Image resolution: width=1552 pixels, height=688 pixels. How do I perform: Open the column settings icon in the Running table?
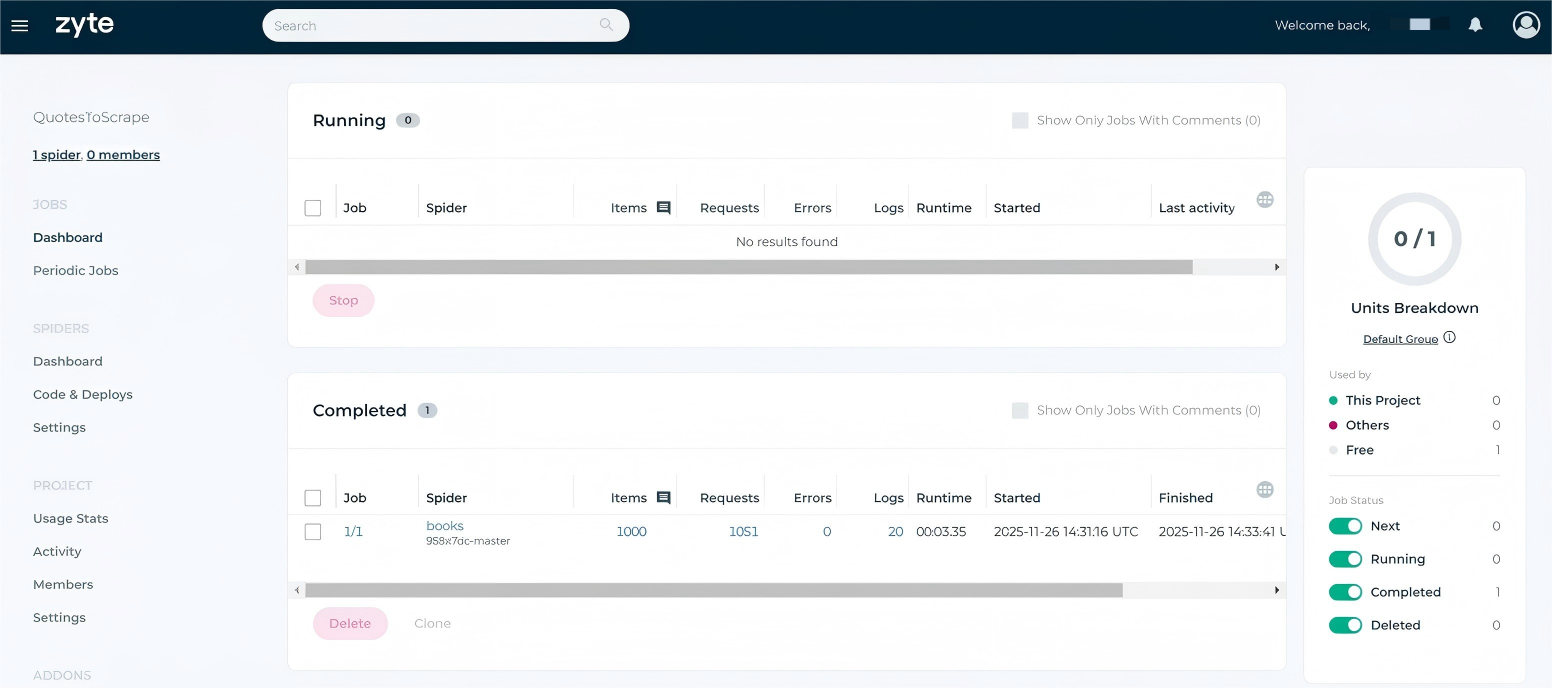click(1265, 199)
